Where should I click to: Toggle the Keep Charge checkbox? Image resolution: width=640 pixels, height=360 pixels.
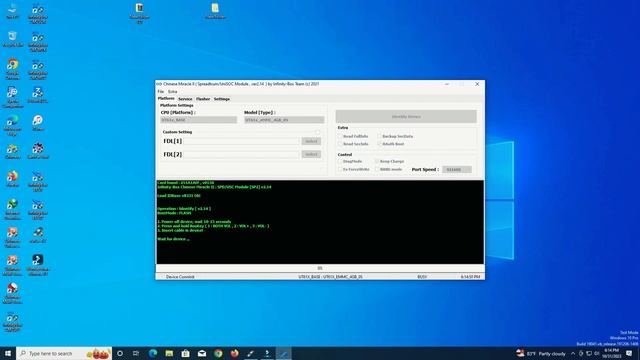tap(377, 162)
